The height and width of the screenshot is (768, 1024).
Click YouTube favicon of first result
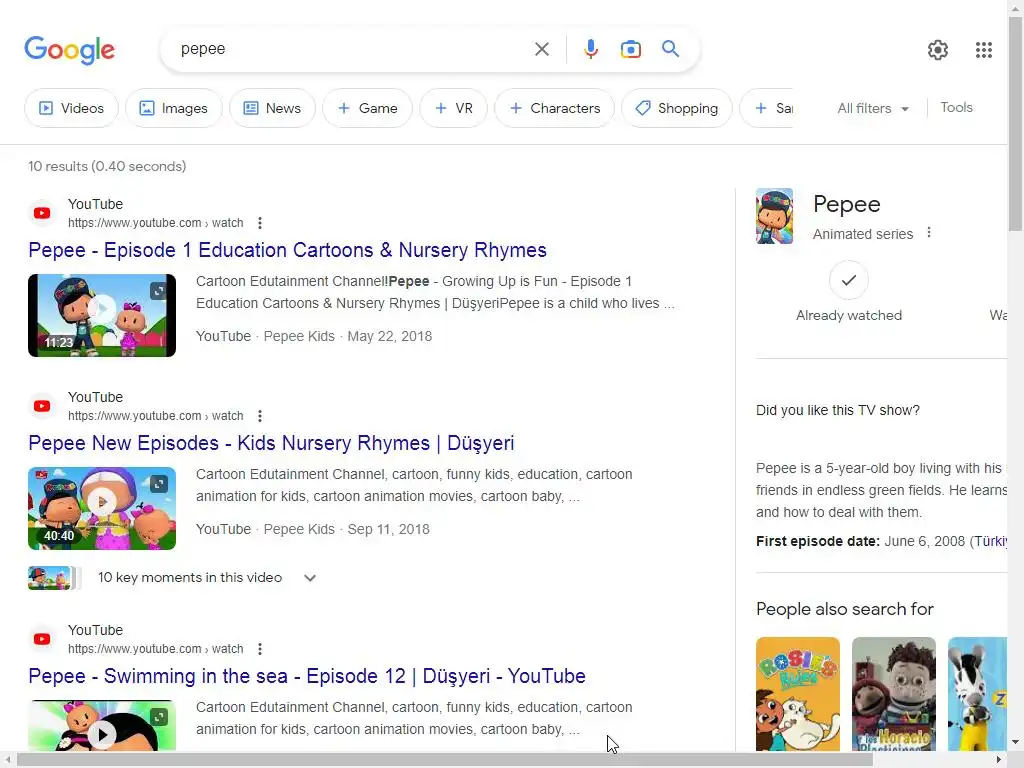click(x=42, y=213)
